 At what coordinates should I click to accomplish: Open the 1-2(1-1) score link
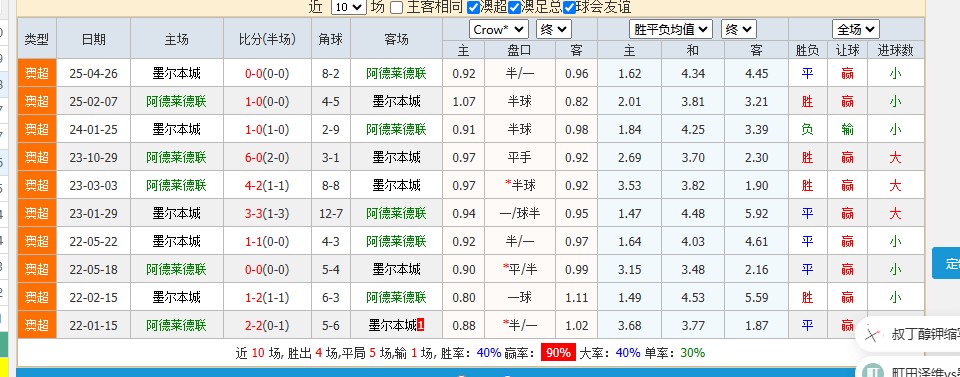pyautogui.click(x=267, y=297)
